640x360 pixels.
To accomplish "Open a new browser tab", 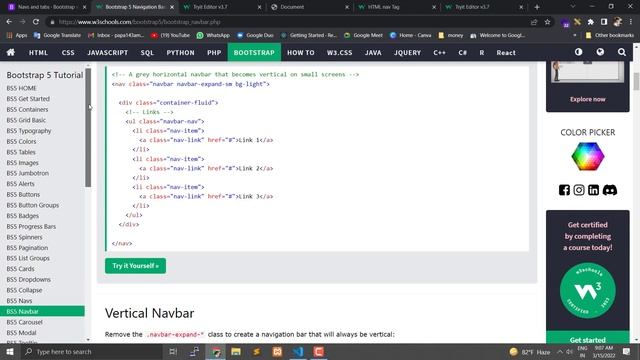I will pos(537,7).
